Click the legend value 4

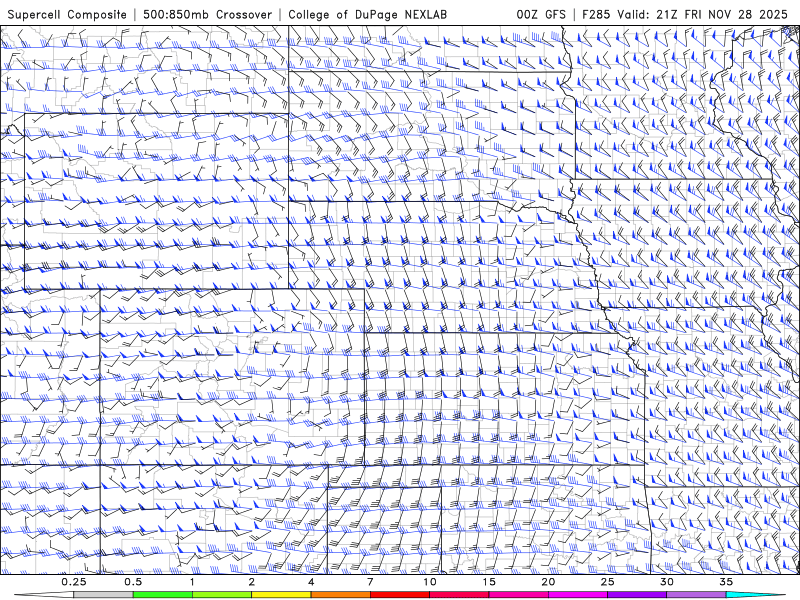click(x=311, y=582)
